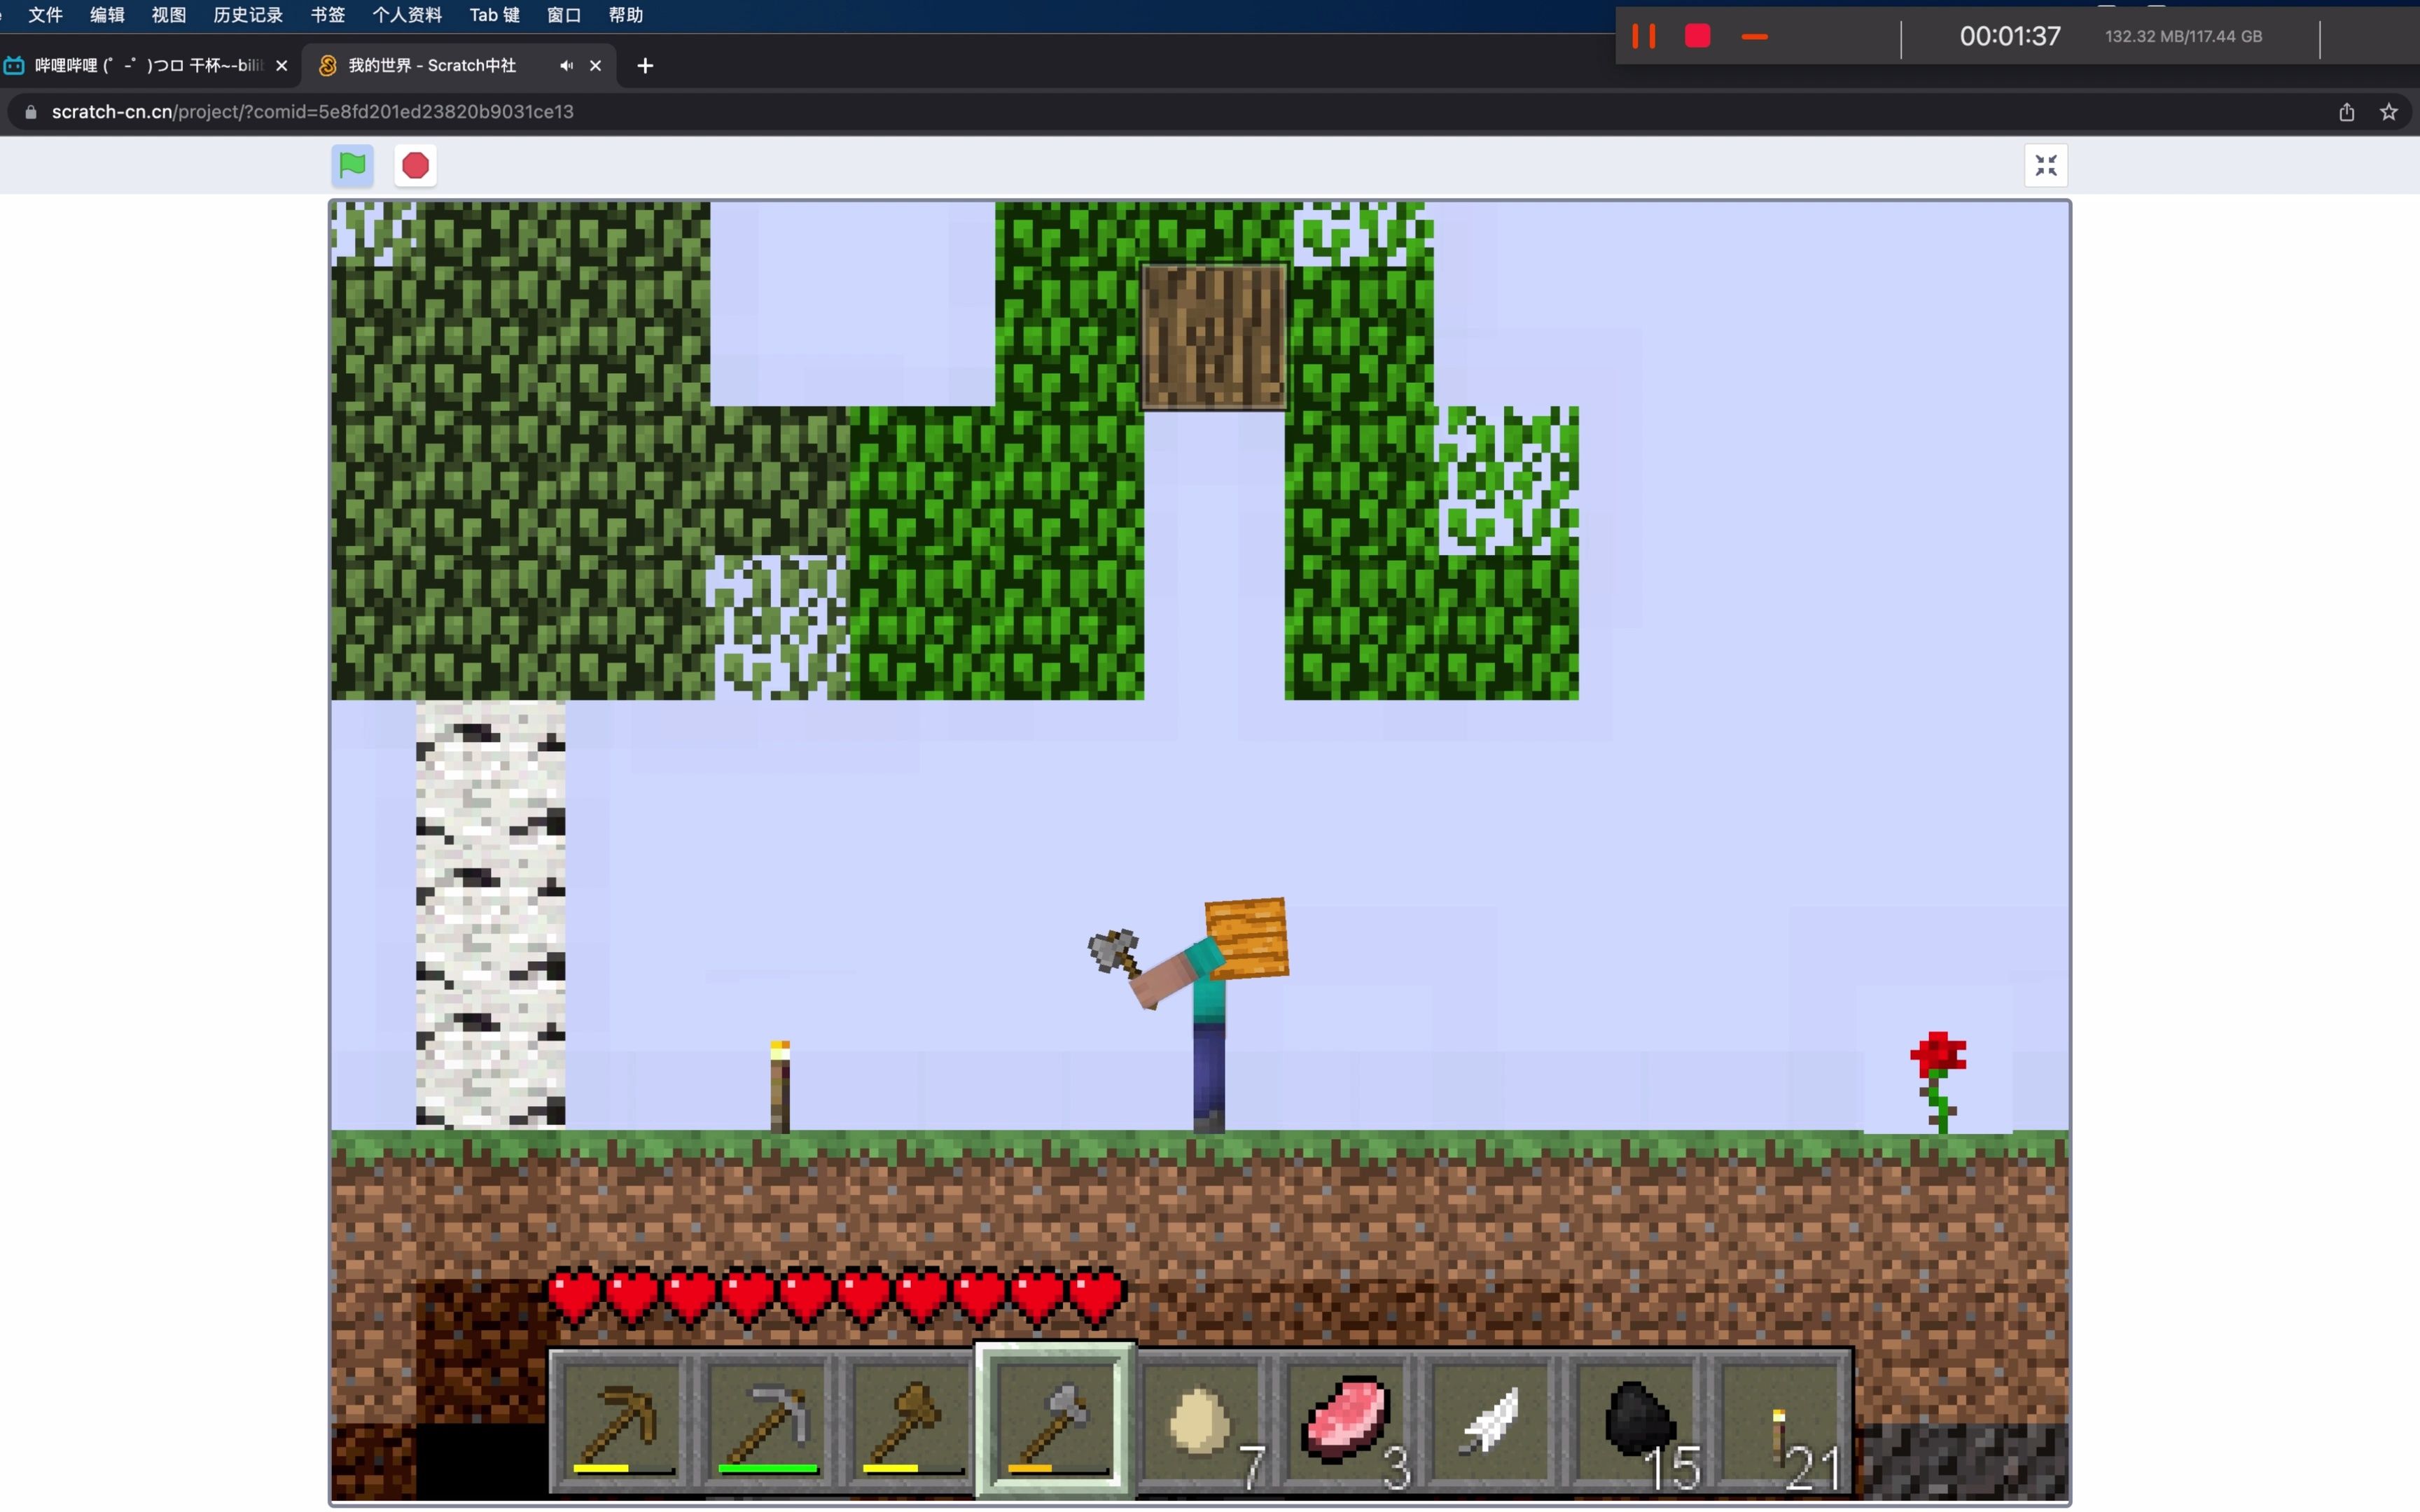The width and height of the screenshot is (2420, 1512).
Task: Open the 视图 menu
Action: click(x=169, y=15)
